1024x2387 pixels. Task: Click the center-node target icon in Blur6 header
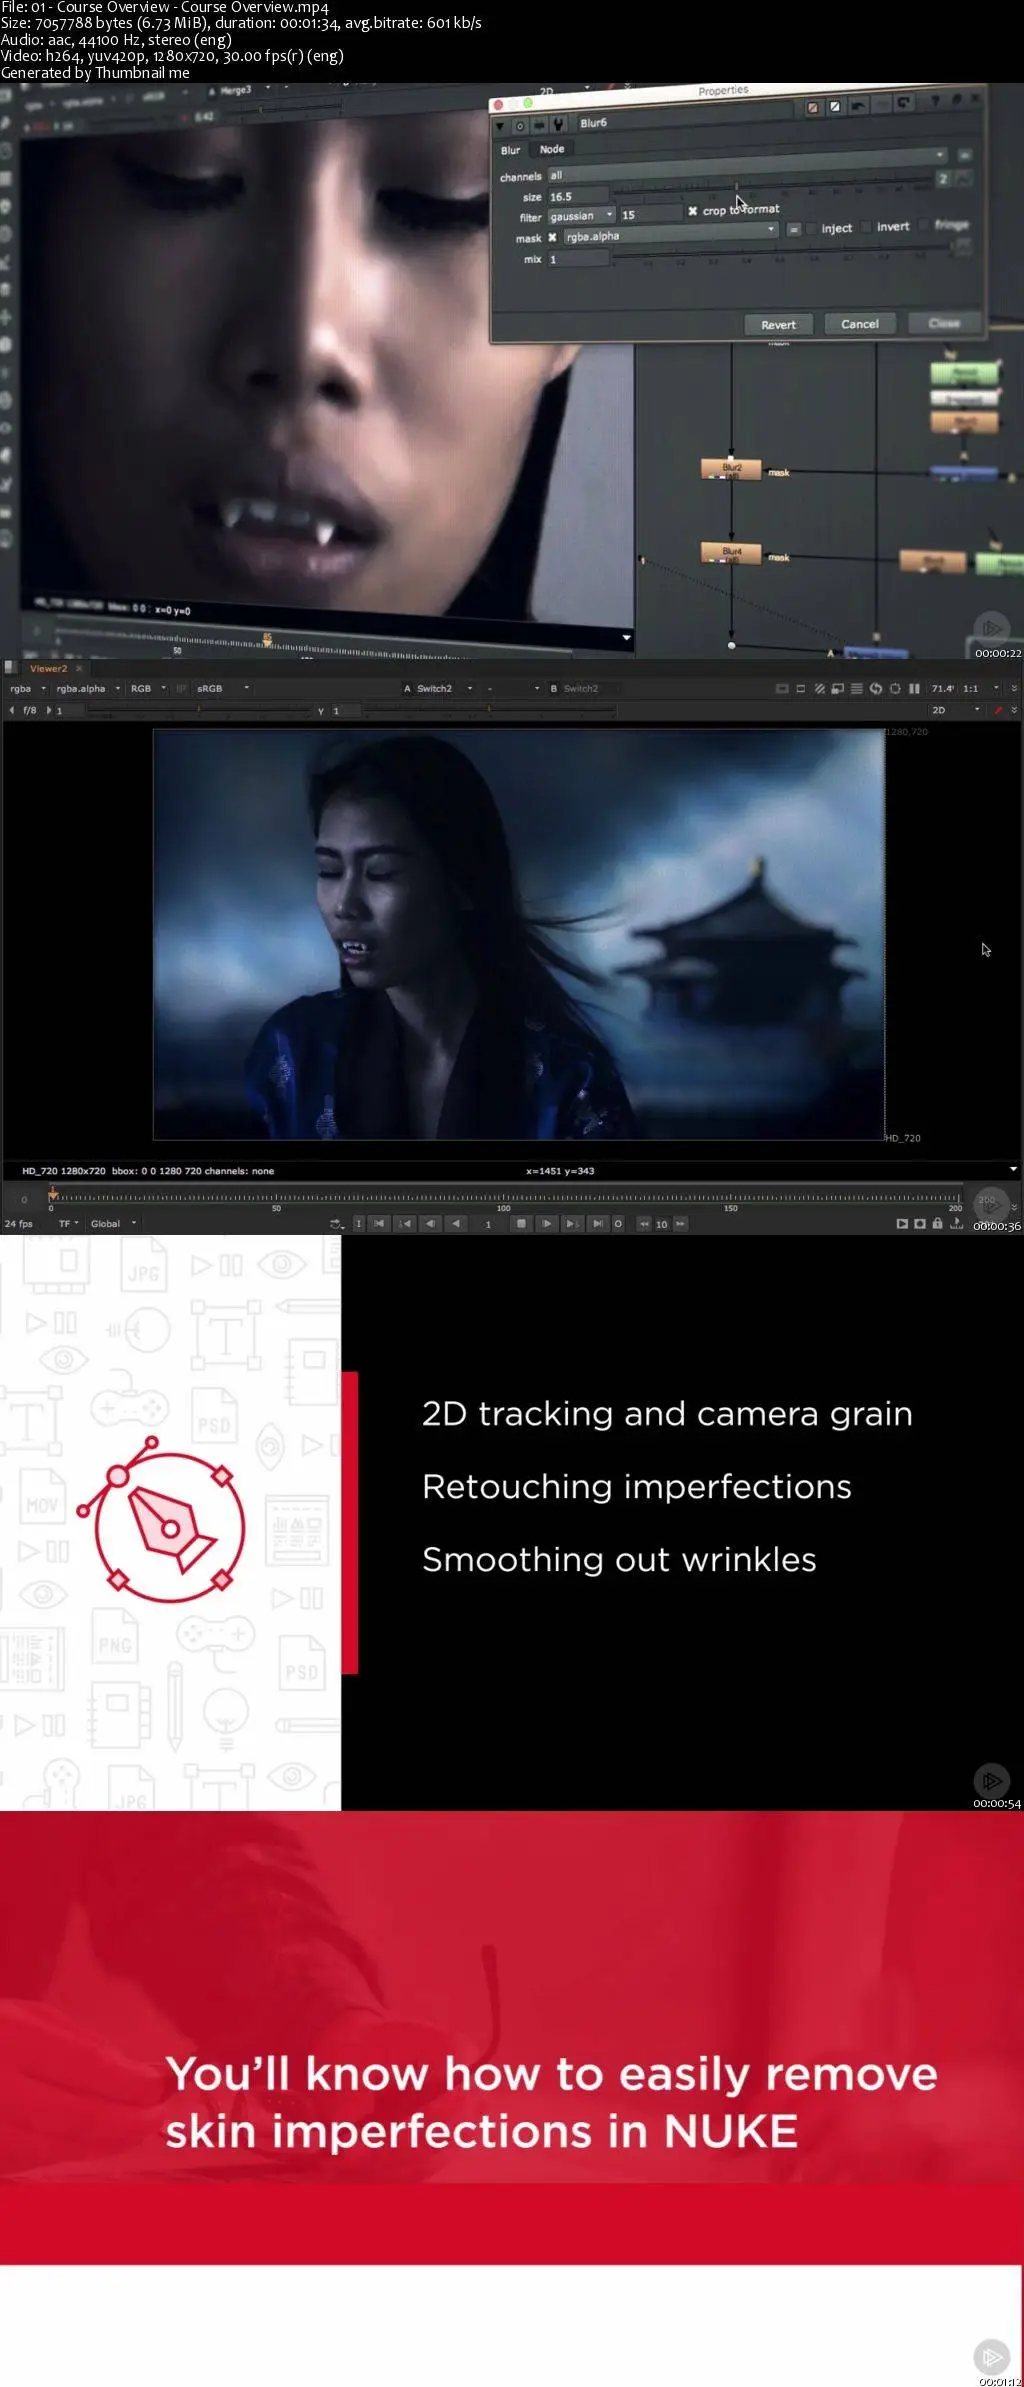[x=520, y=126]
